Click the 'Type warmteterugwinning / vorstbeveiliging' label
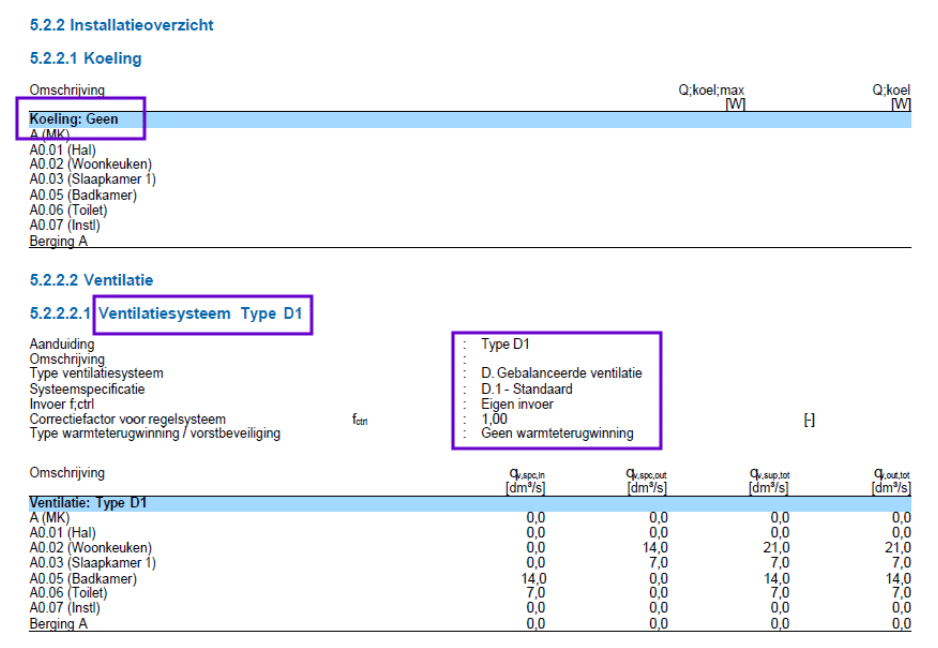The width and height of the screenshot is (938, 648). click(x=155, y=434)
